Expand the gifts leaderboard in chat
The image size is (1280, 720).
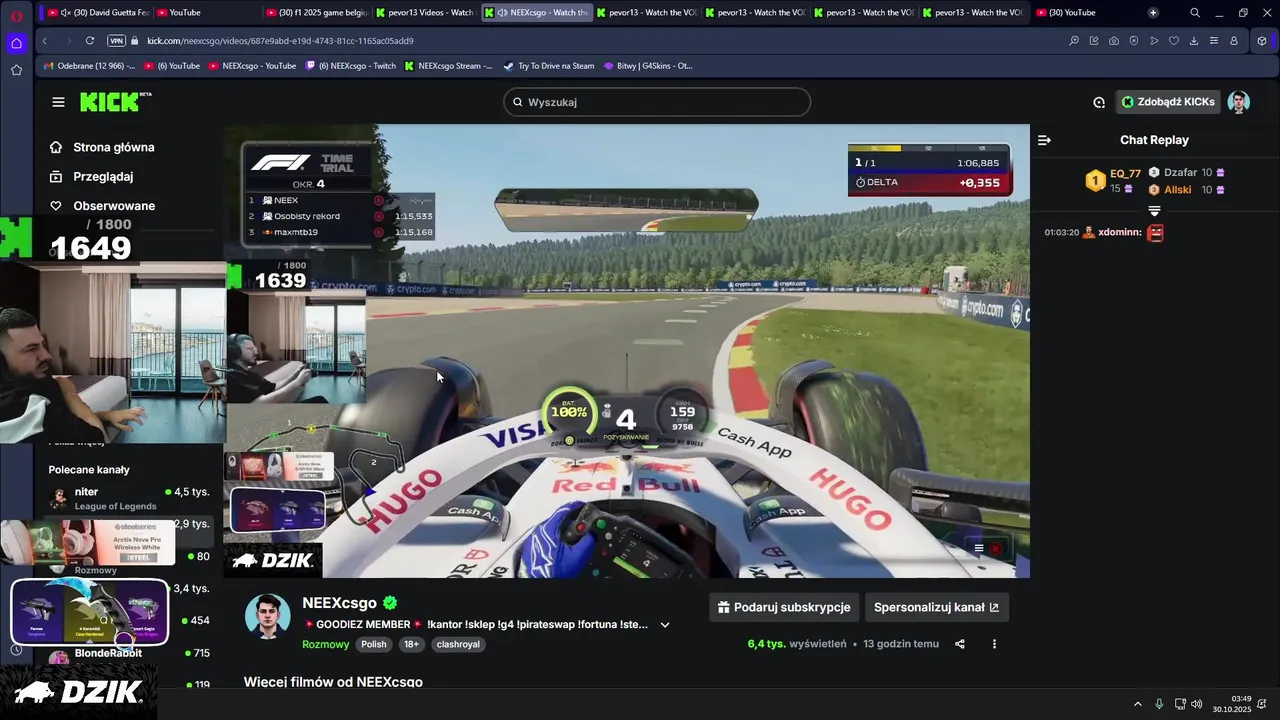pyautogui.click(x=1154, y=211)
